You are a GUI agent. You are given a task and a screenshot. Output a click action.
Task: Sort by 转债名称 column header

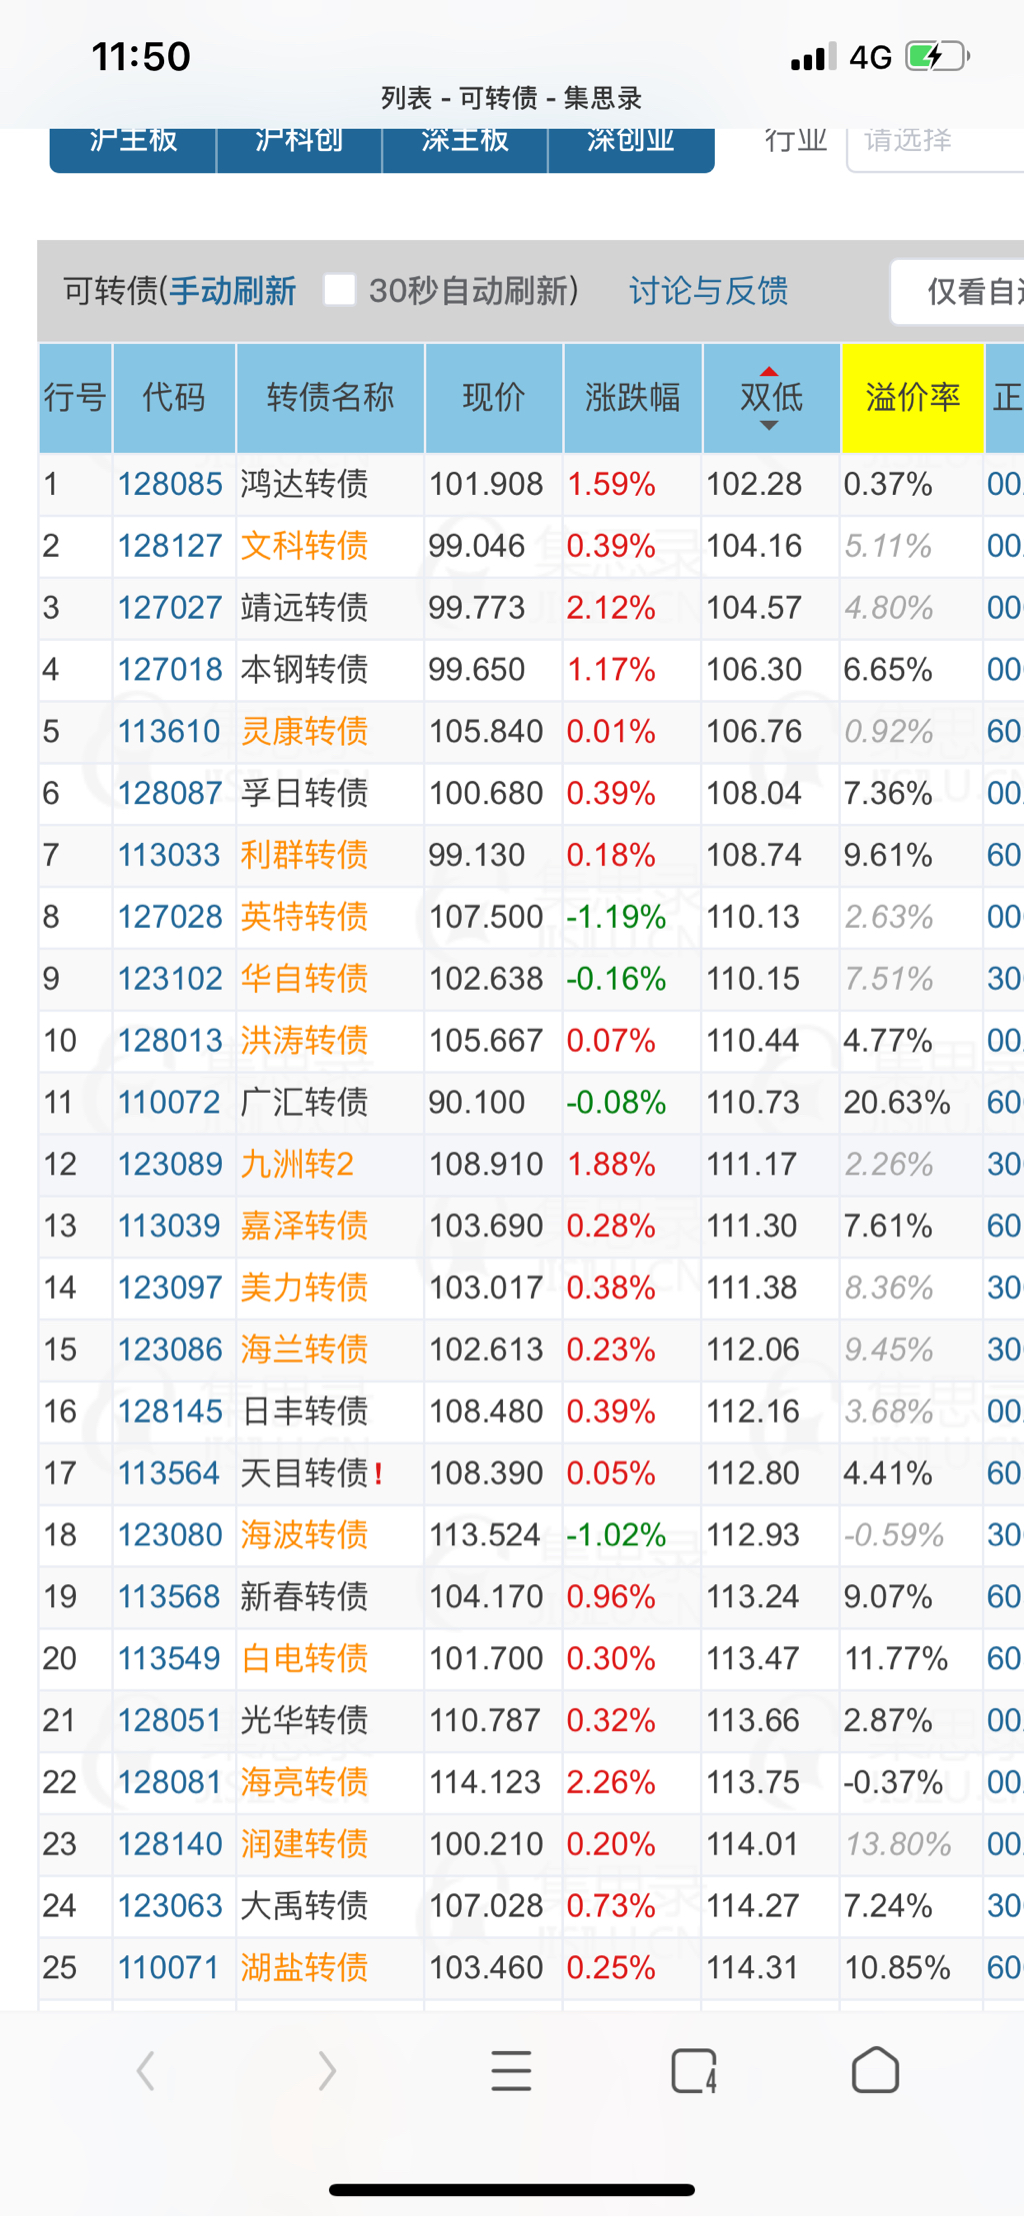coord(330,397)
